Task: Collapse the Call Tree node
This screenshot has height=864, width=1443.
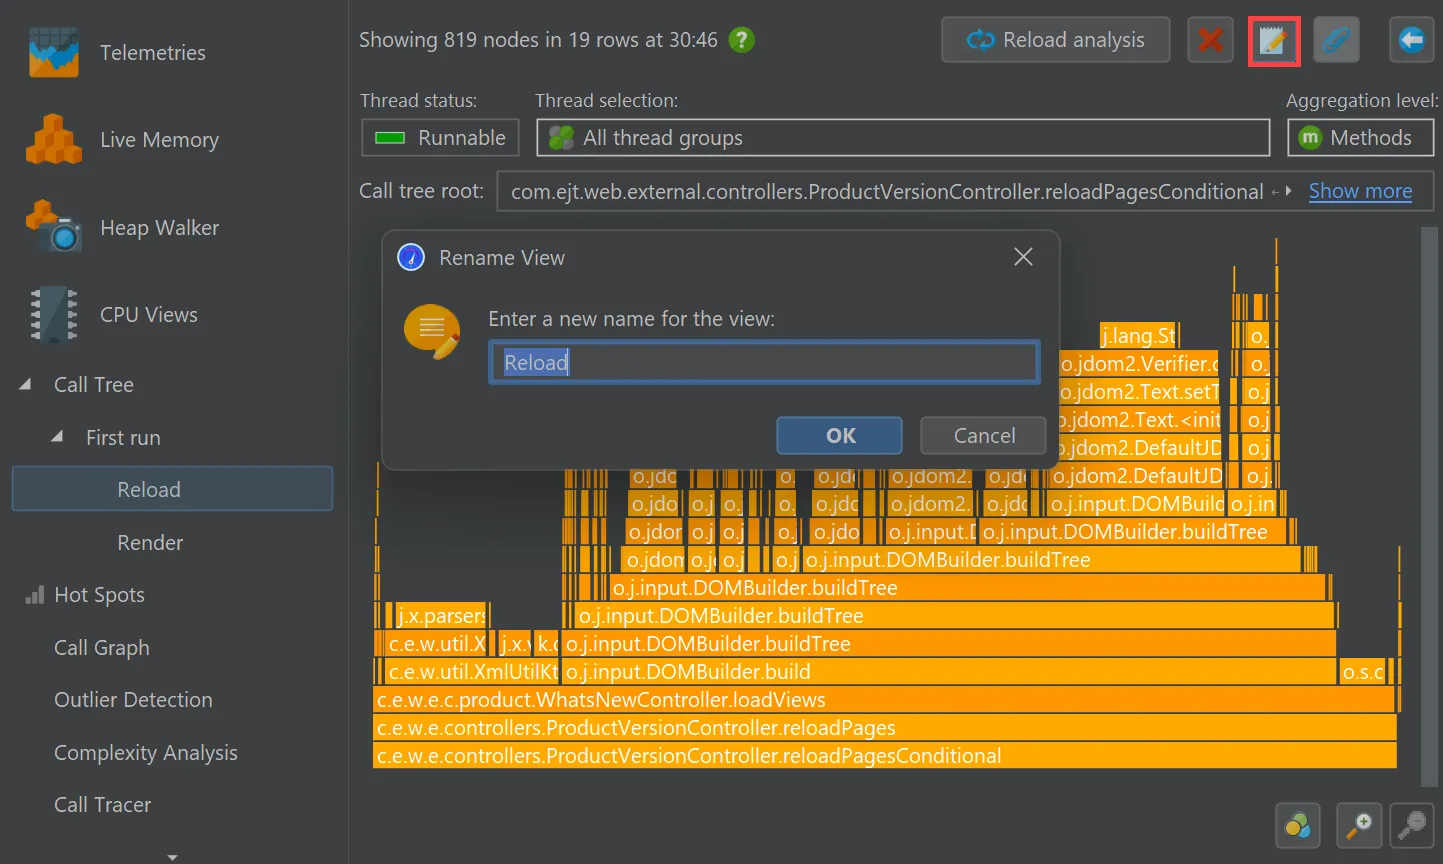Action: point(25,384)
